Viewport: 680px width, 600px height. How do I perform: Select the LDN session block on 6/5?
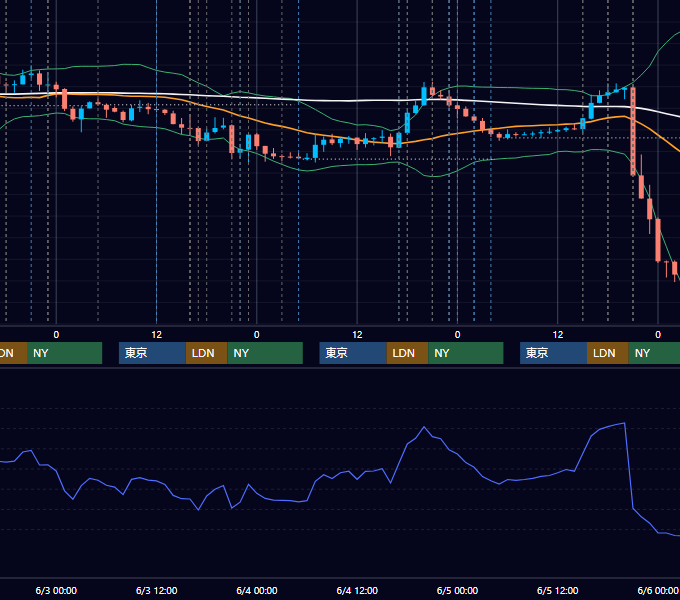pyautogui.click(x=608, y=353)
